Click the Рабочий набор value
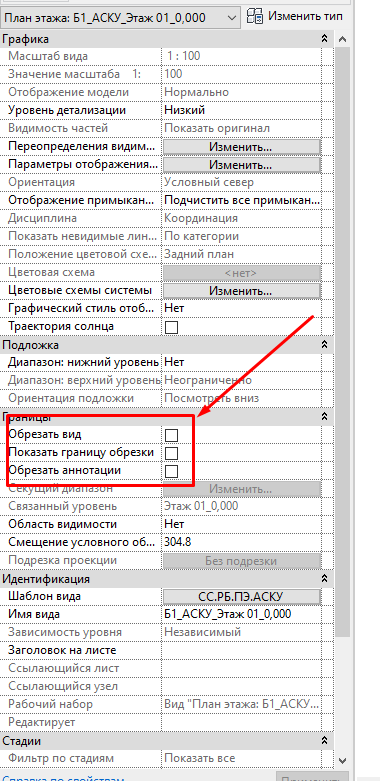 pos(242,704)
